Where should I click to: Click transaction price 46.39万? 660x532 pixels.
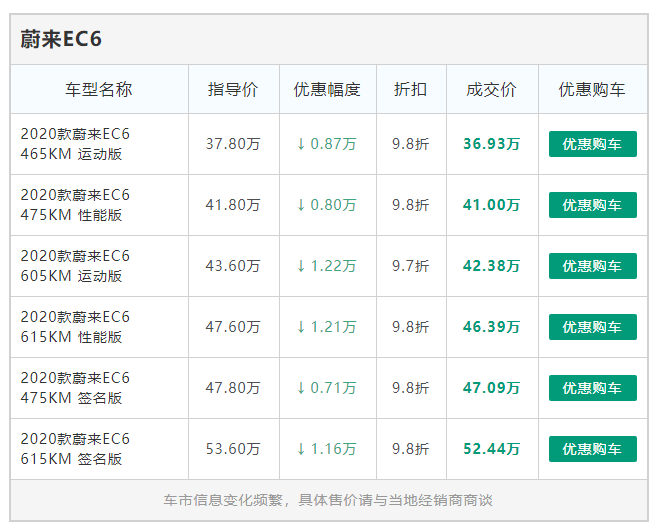coord(492,327)
